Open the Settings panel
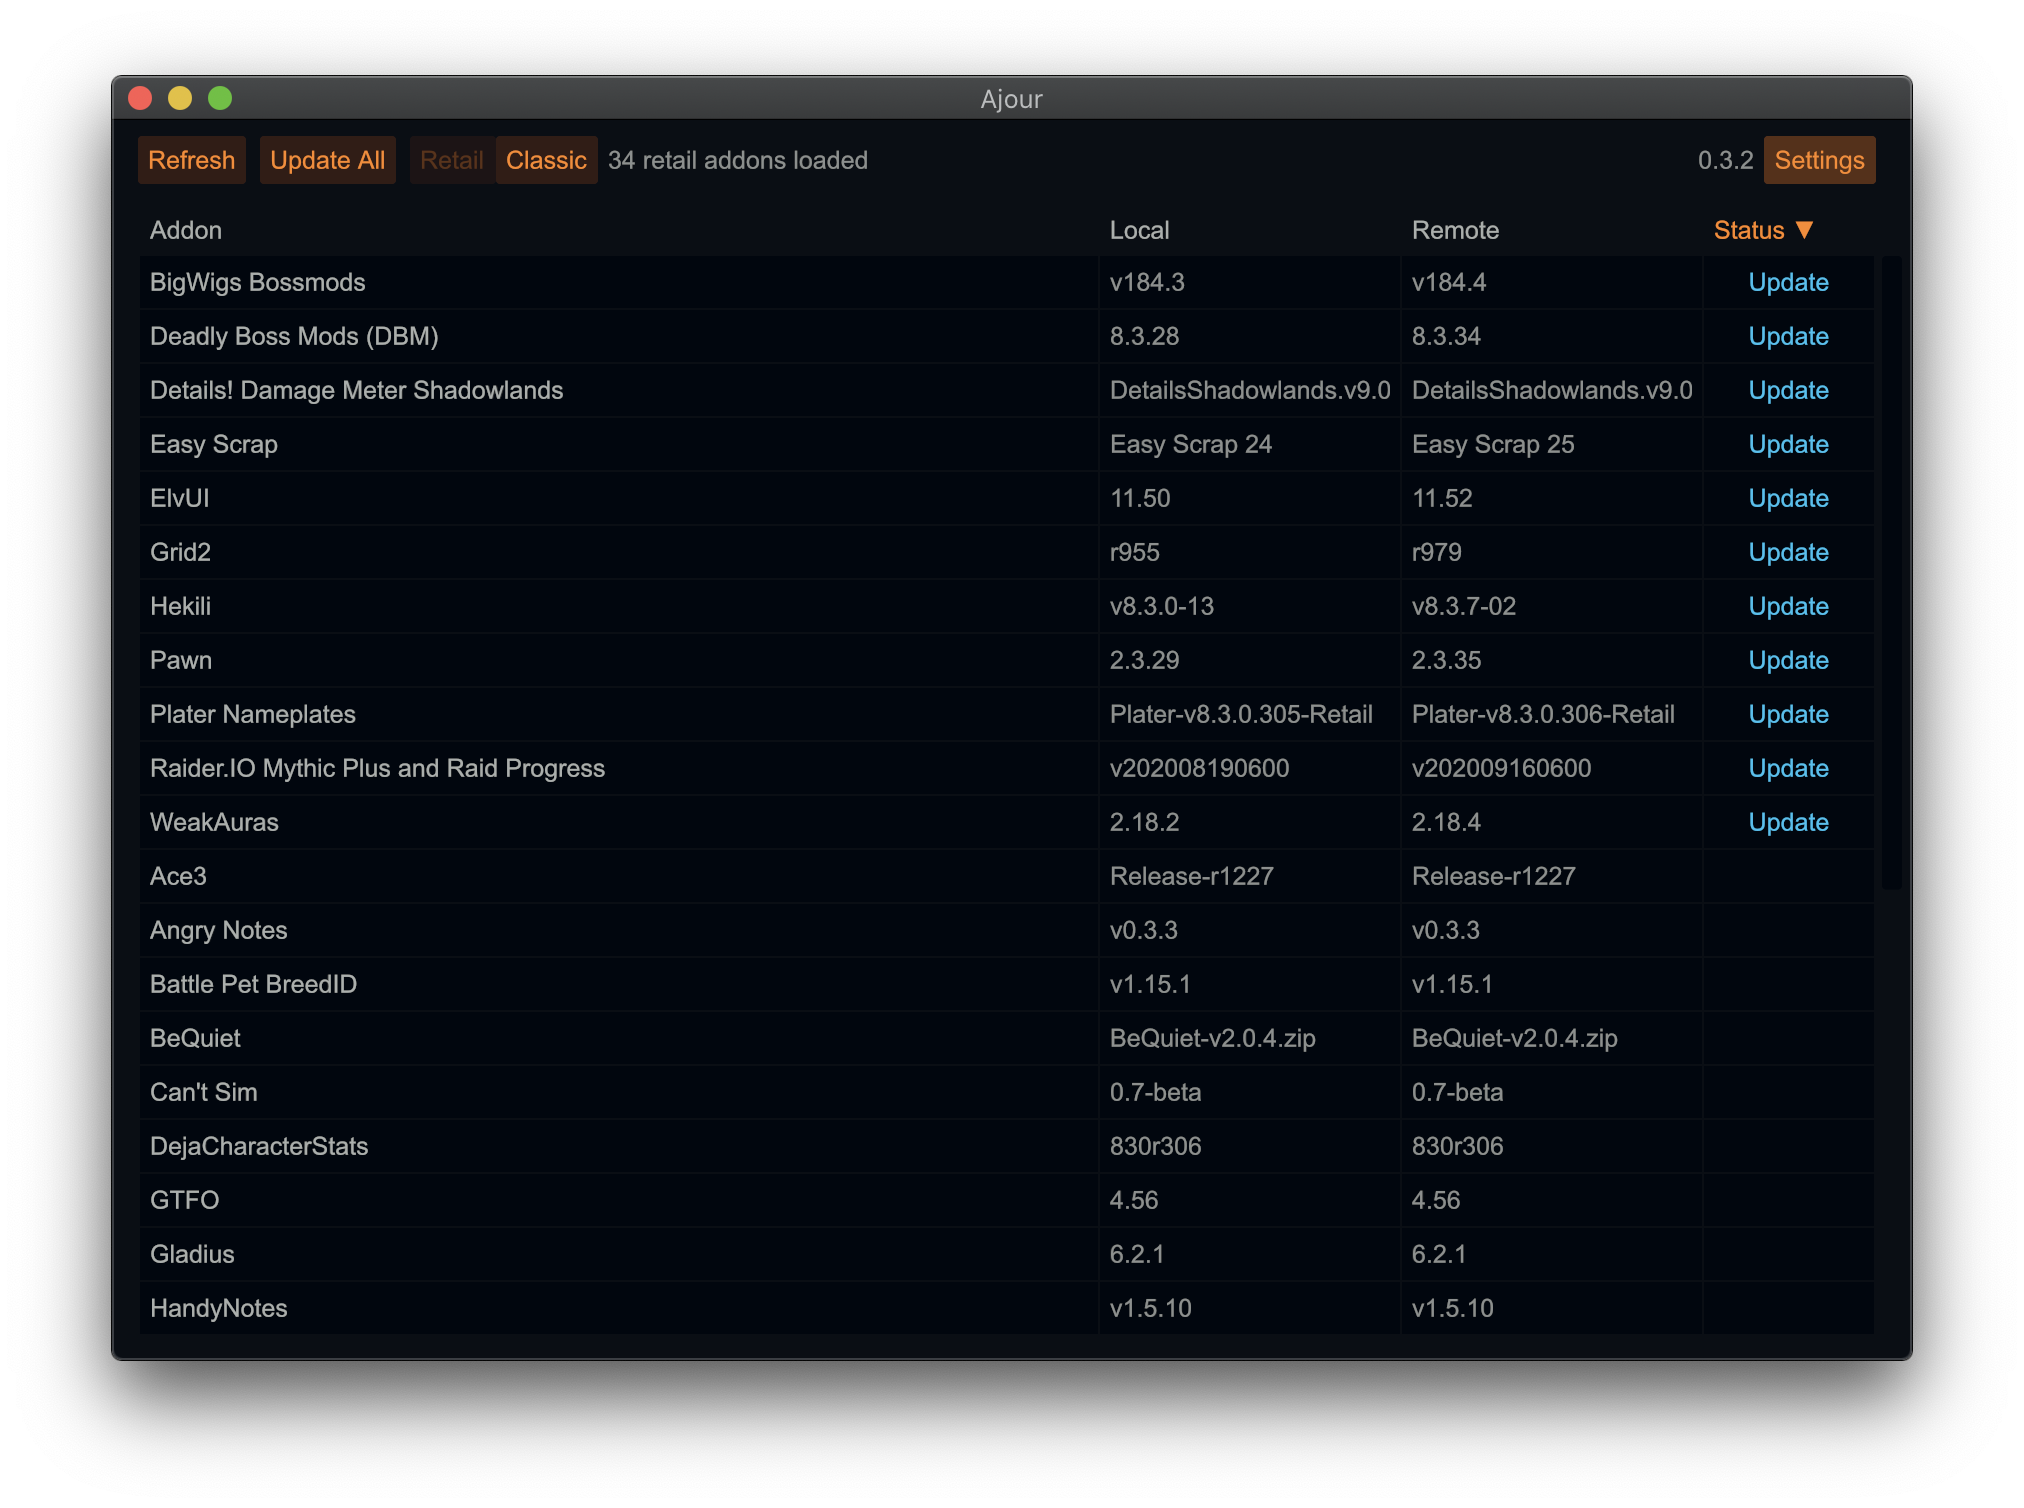Viewport: 2024px width, 1508px height. click(1819, 160)
